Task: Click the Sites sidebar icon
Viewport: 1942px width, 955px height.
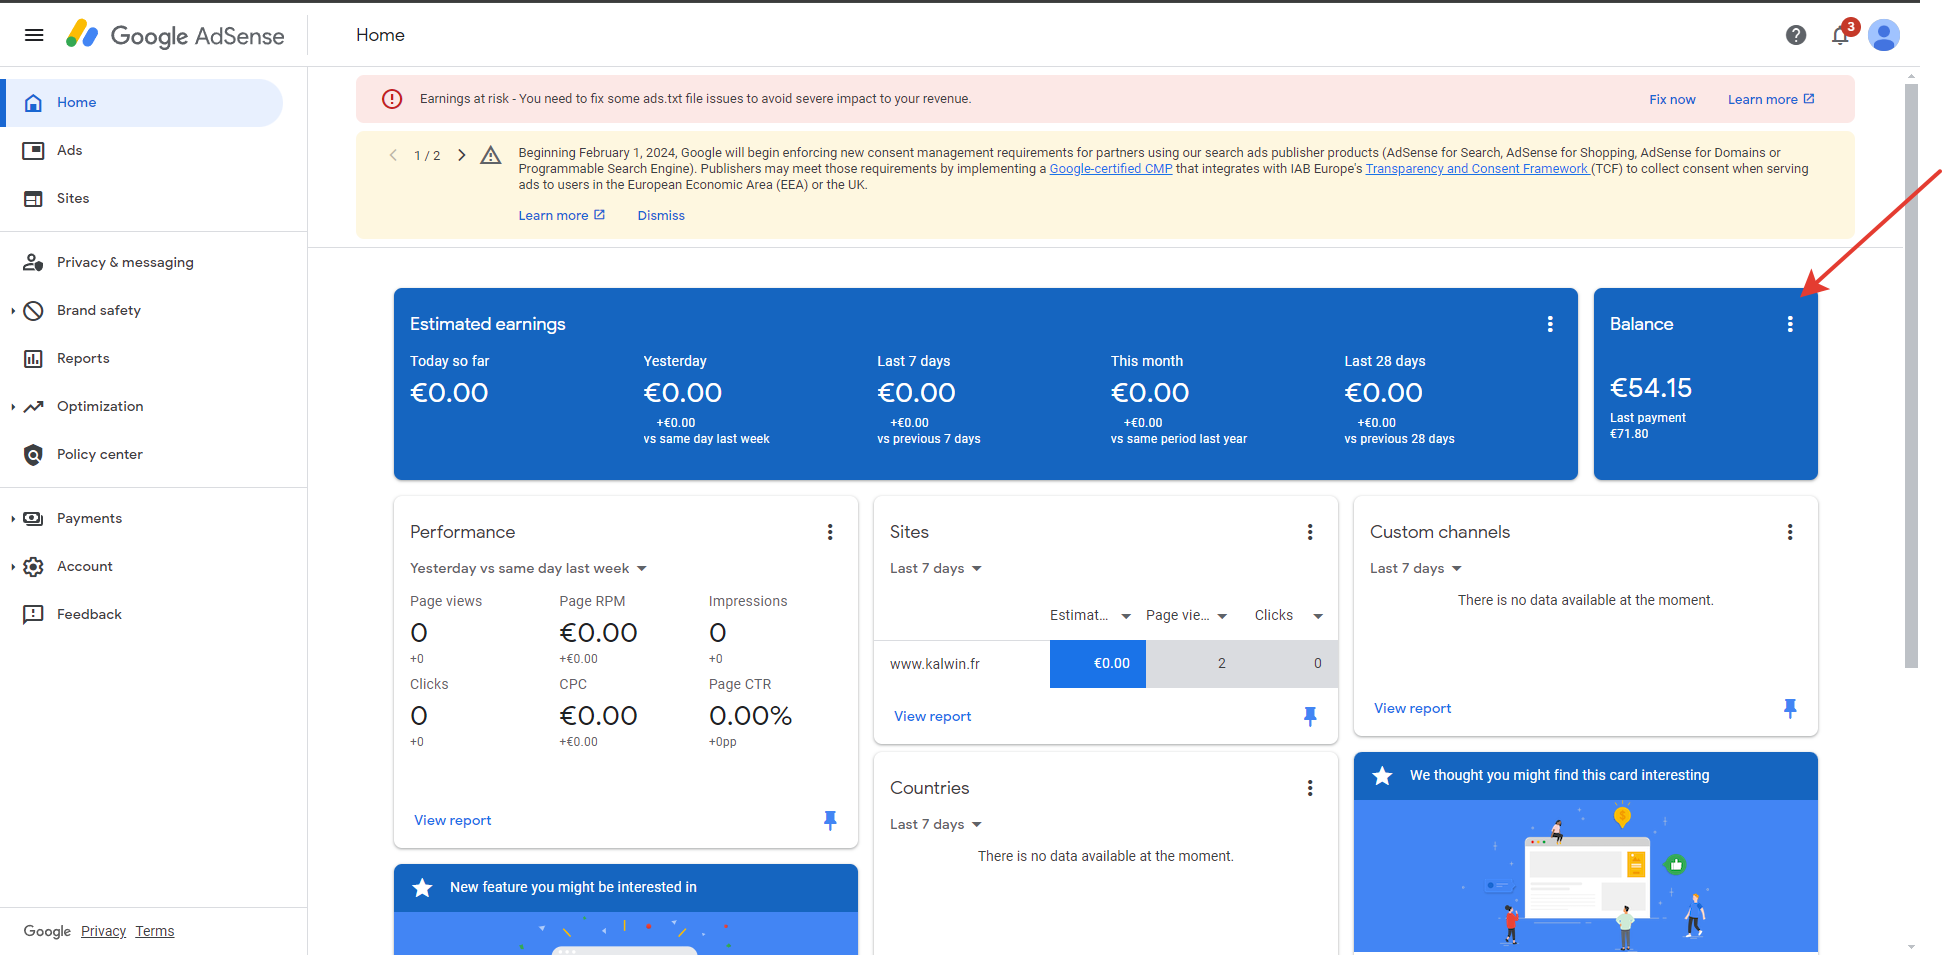Action: [x=33, y=199]
